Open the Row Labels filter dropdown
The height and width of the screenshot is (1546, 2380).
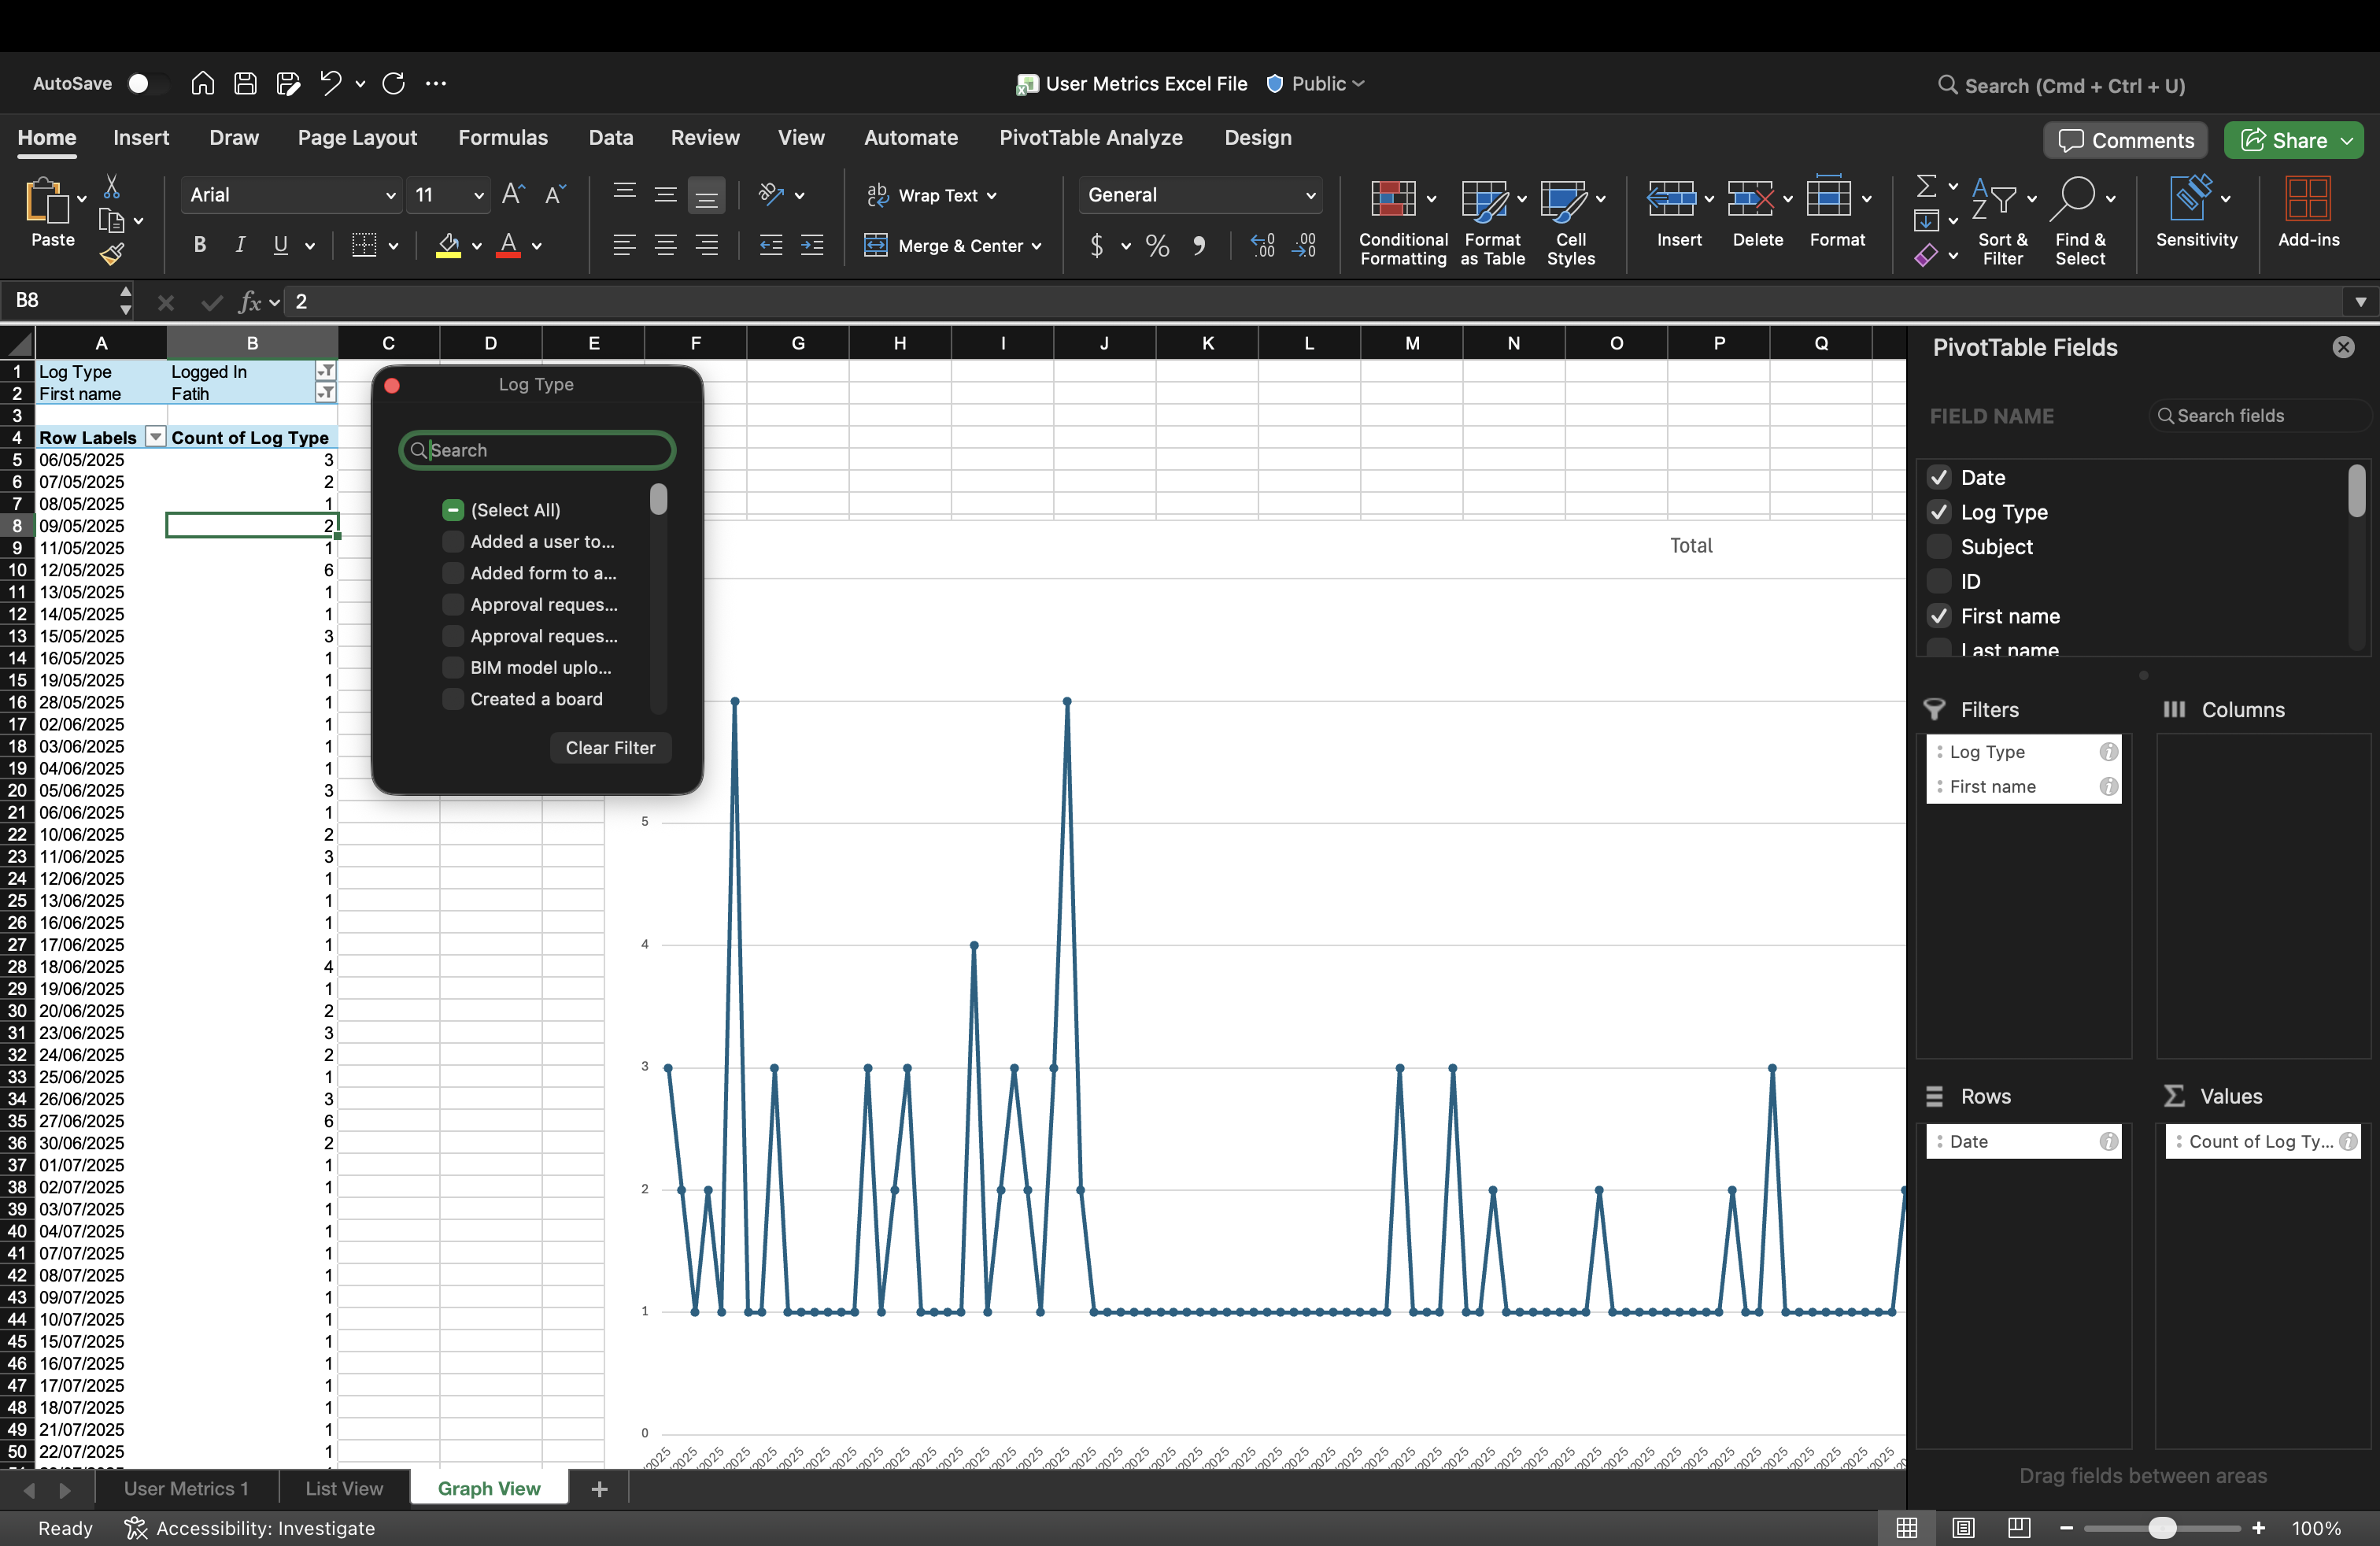pos(155,437)
